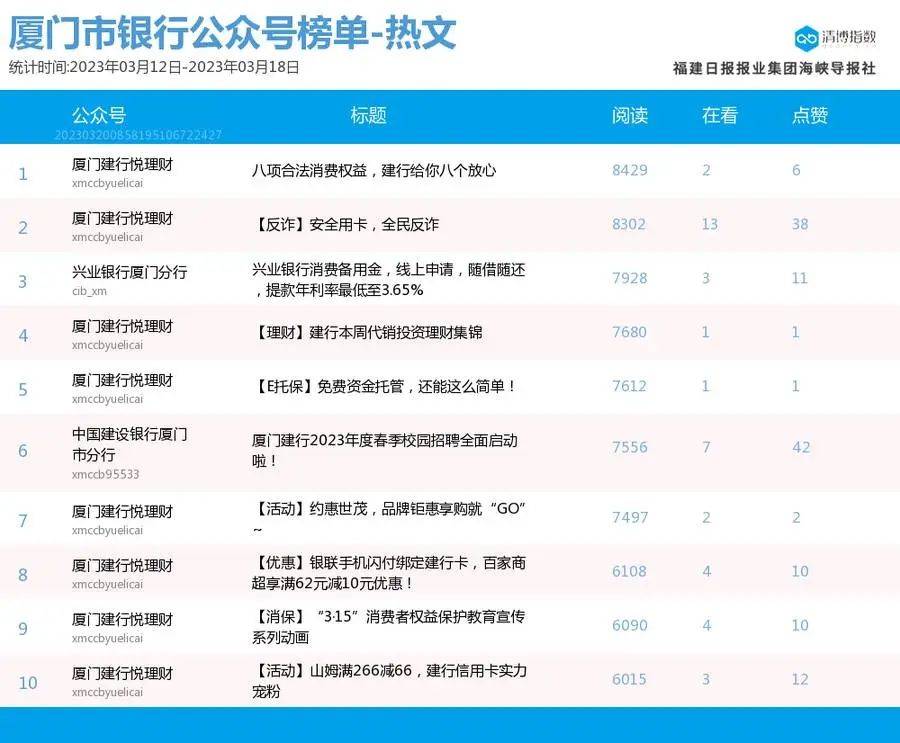Viewport: 900px width, 743px height.
Task: Click read count 7928
Action: [x=630, y=278]
